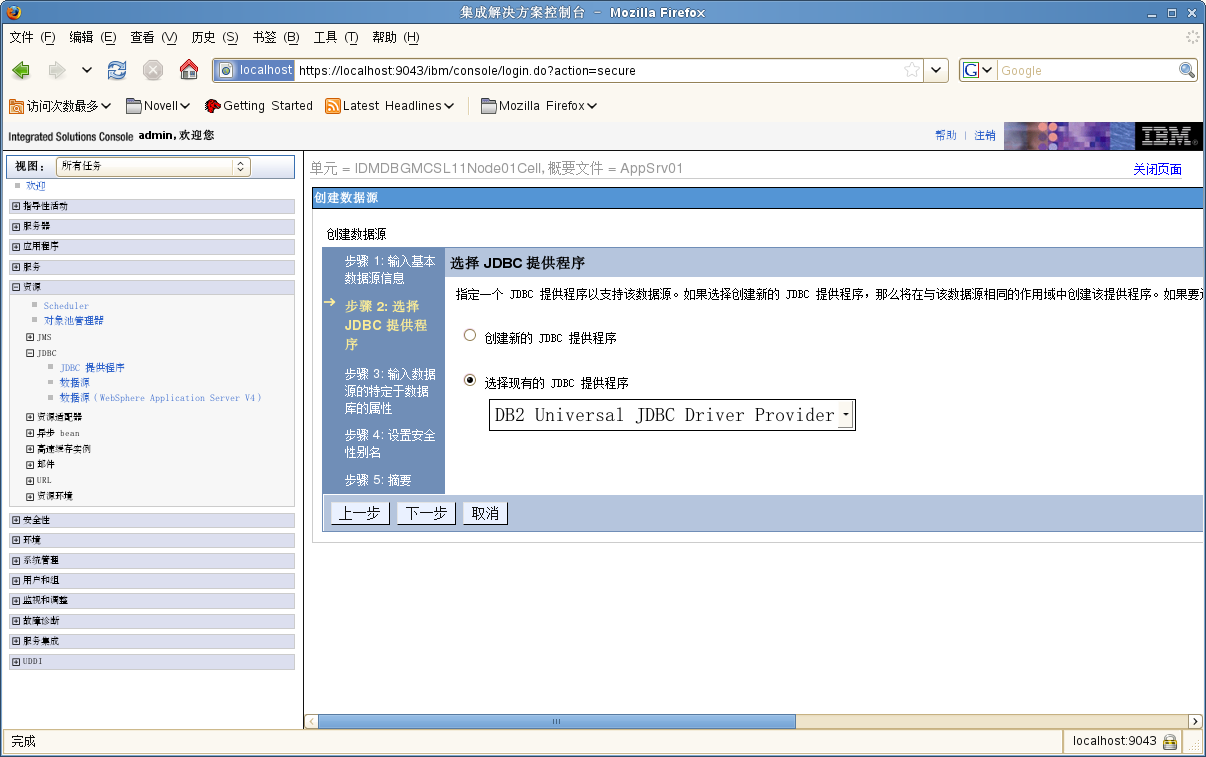The width and height of the screenshot is (1206, 757).
Task: Expand the 应用程序 section
Action: tap(16, 246)
